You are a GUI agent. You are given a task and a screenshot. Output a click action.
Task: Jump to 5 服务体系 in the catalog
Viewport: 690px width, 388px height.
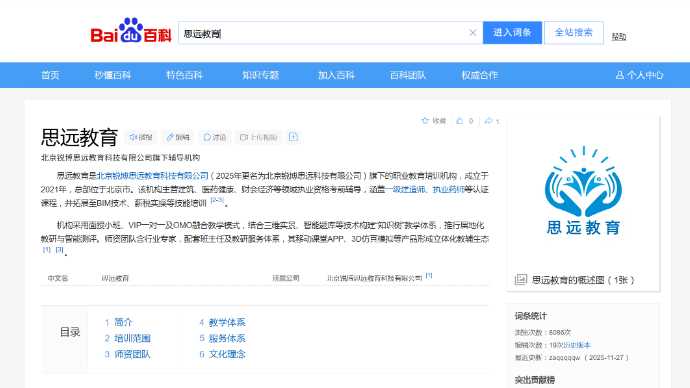[x=222, y=338]
